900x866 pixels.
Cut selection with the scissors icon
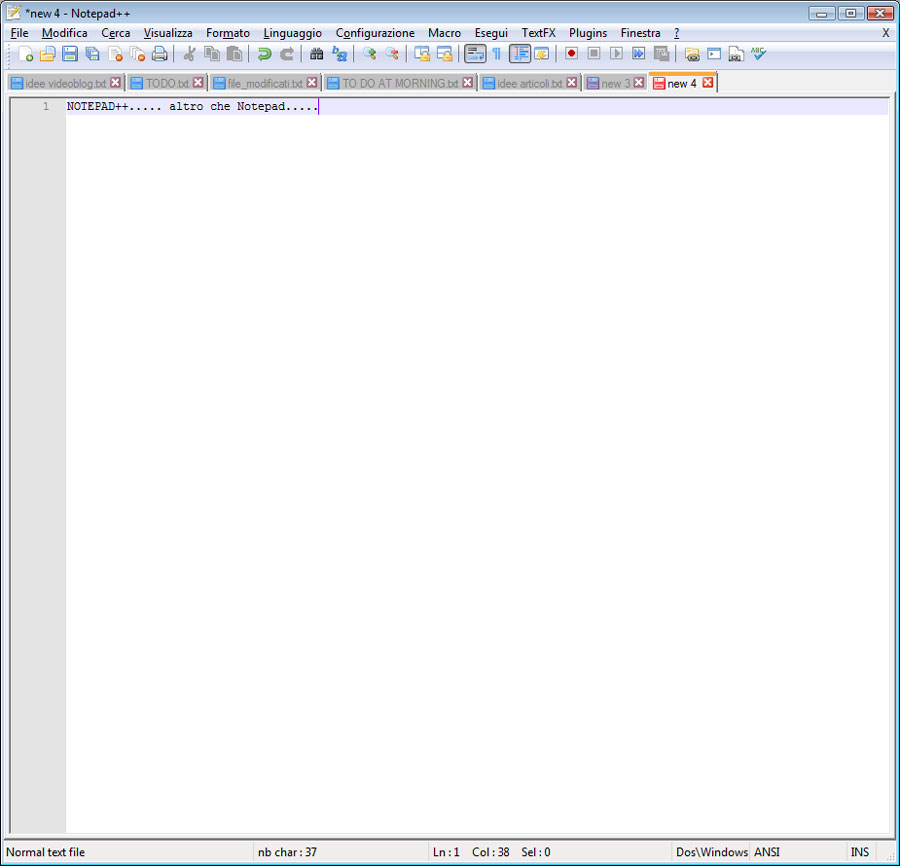189,54
